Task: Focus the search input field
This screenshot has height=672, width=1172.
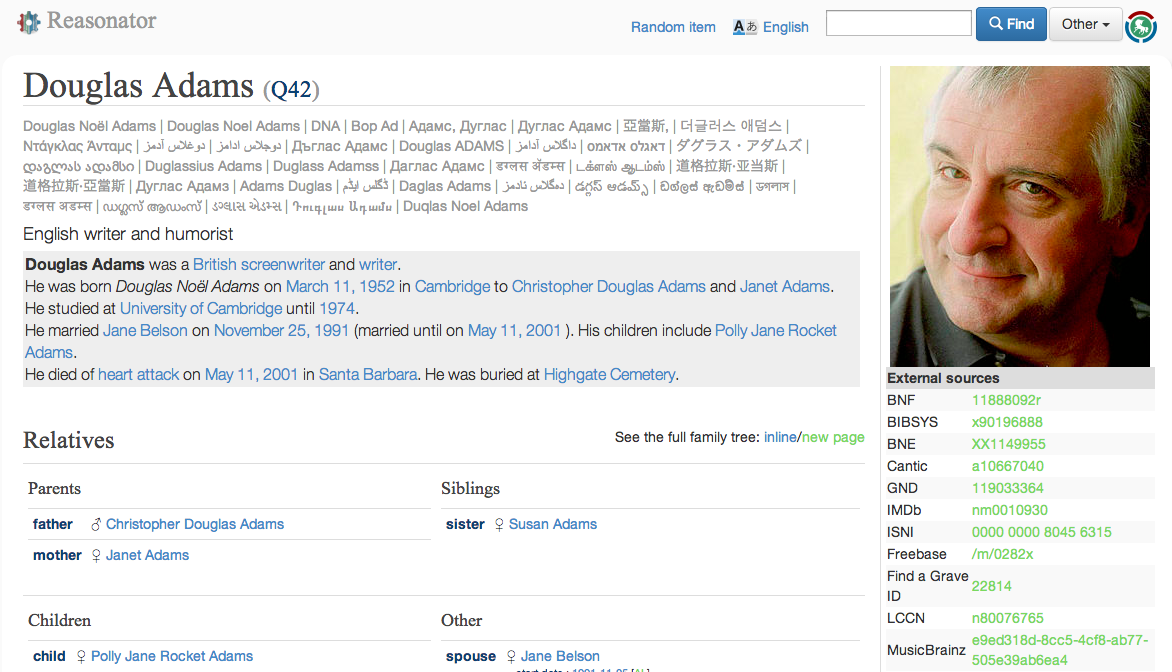Action: pyautogui.click(x=898, y=23)
